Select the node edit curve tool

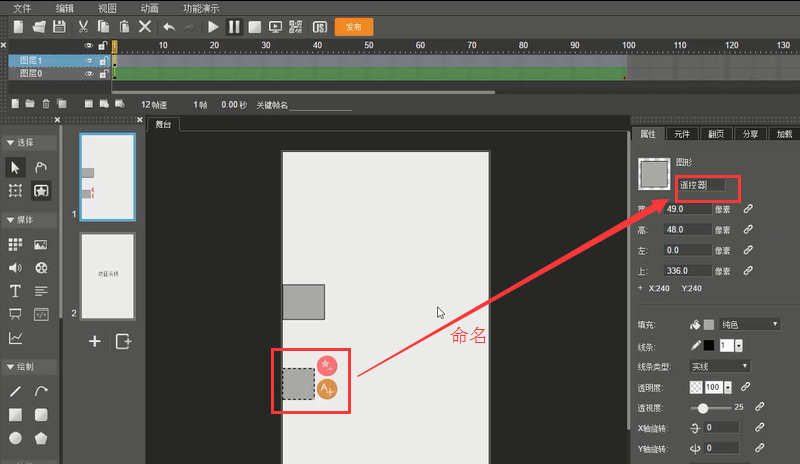point(41,167)
